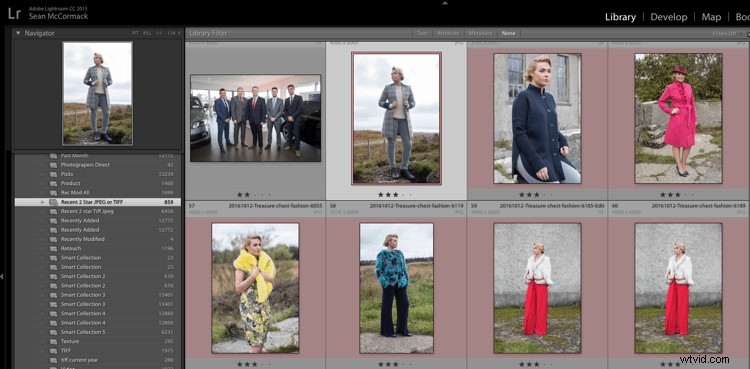The height and width of the screenshot is (369, 750).
Task: Select the None filter option
Action: (x=508, y=34)
